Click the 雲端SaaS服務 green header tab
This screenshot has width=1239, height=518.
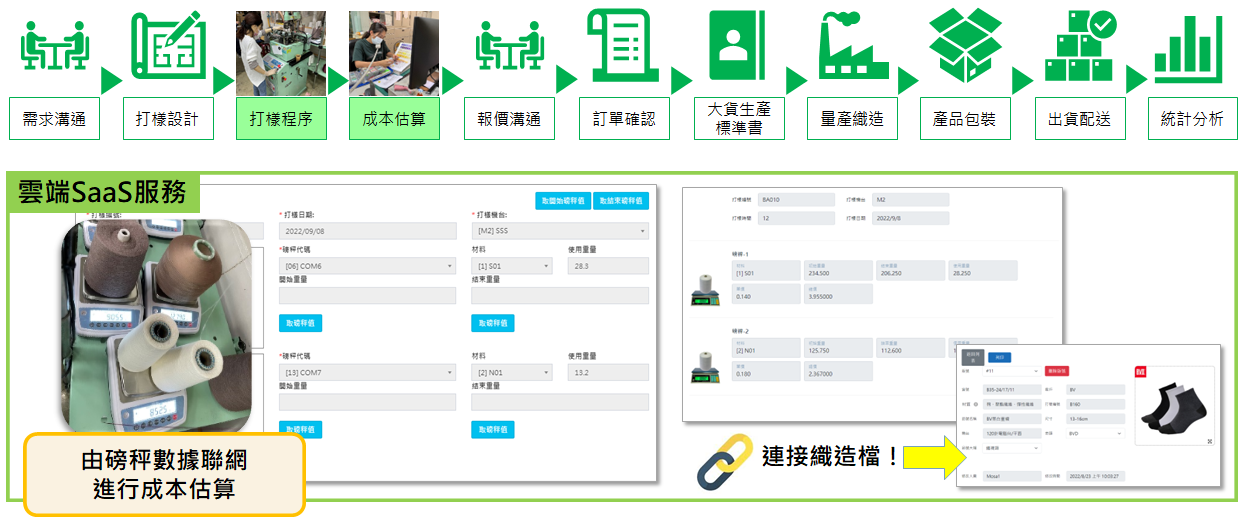click(104, 193)
